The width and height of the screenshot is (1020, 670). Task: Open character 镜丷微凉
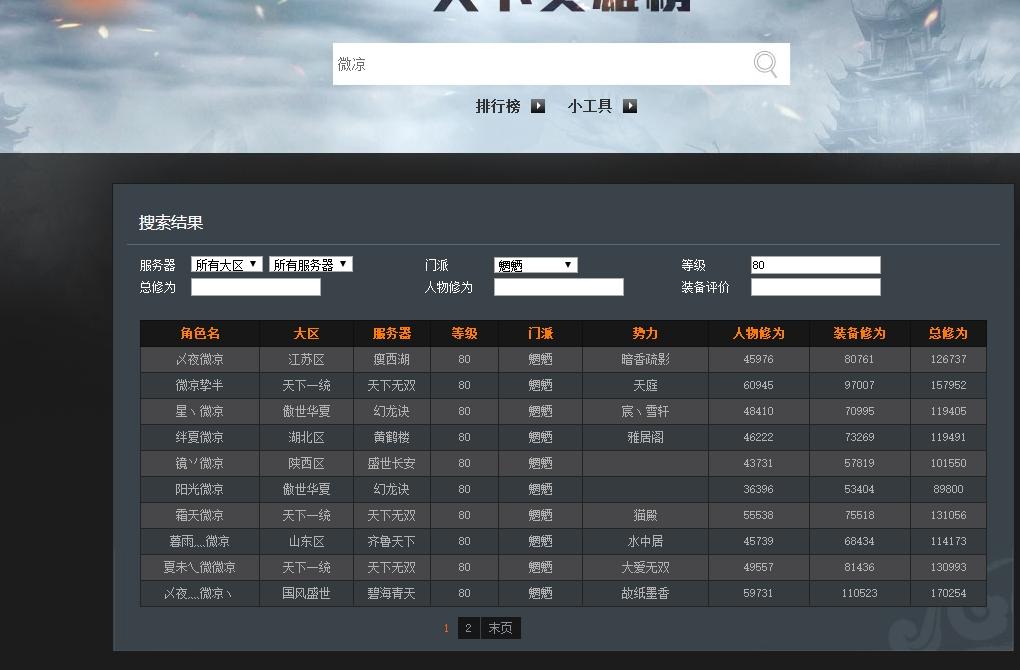coord(200,463)
